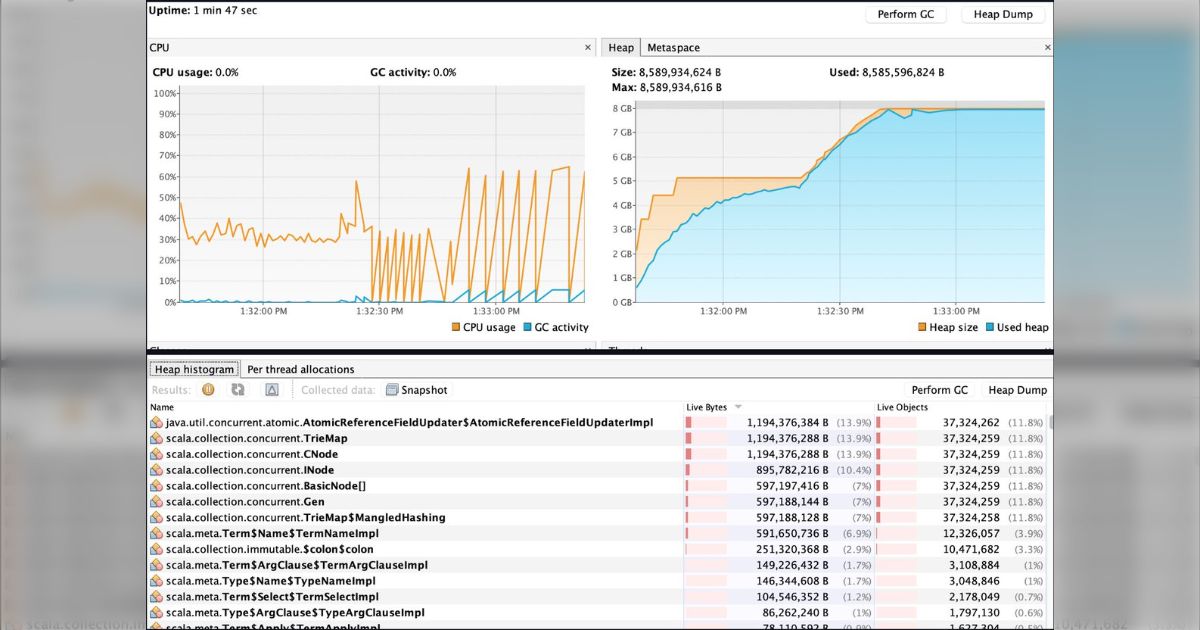Open the Per thread allocations tab
The height and width of the screenshot is (630, 1200).
pos(300,369)
